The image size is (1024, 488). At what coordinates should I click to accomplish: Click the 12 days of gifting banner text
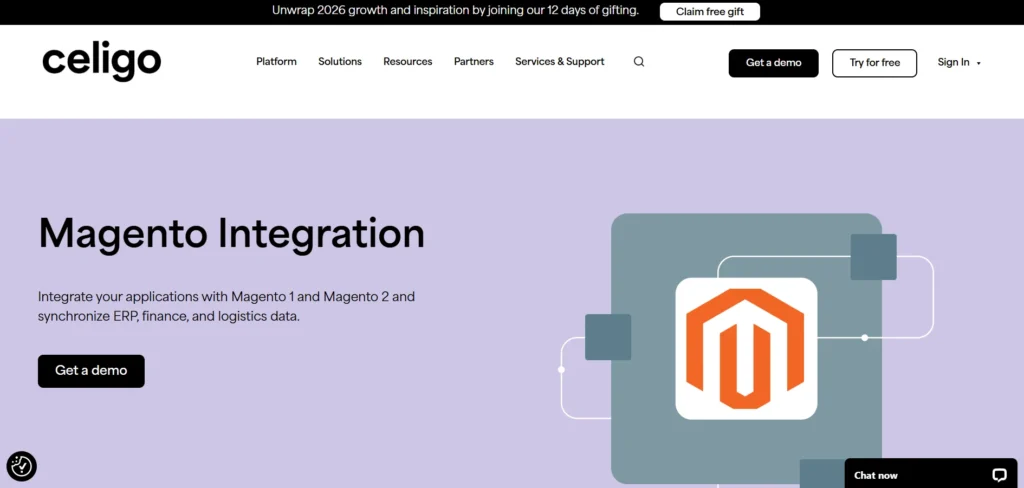pos(455,11)
